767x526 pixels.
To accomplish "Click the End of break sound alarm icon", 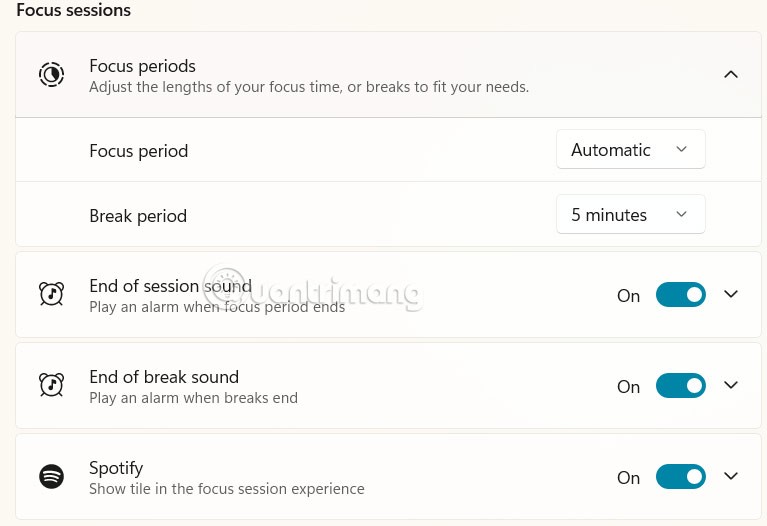I will (x=51, y=385).
